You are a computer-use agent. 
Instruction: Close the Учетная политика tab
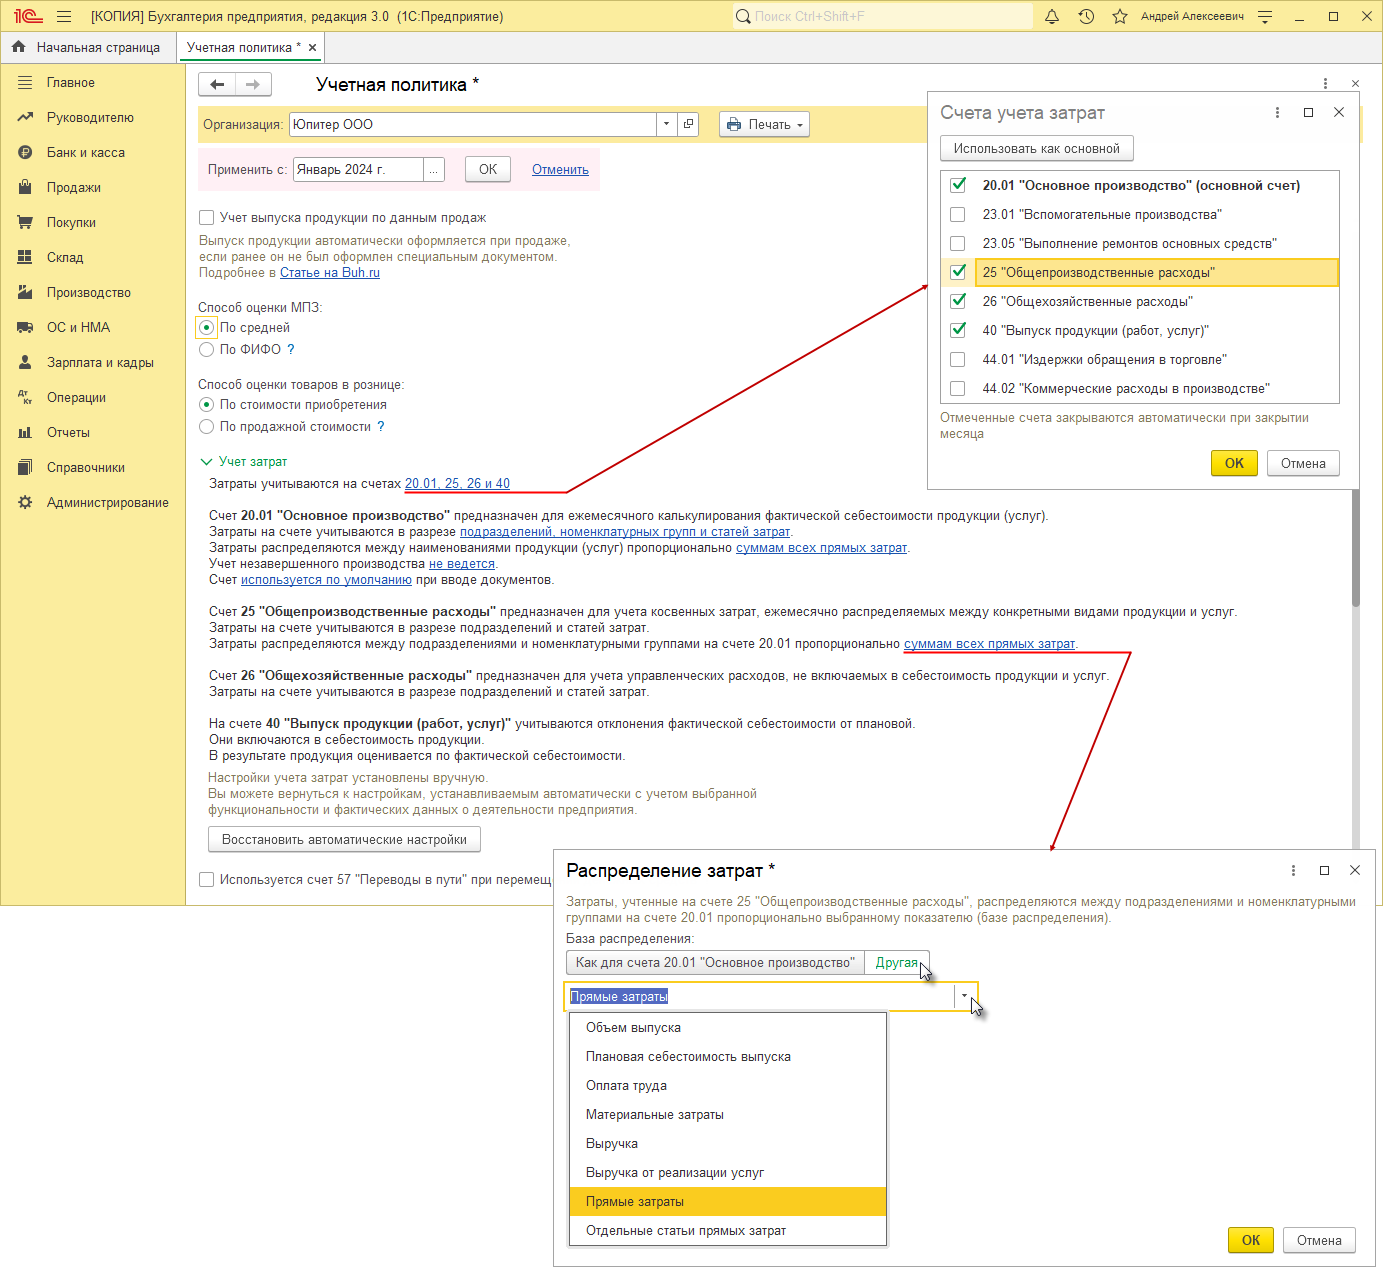point(312,47)
